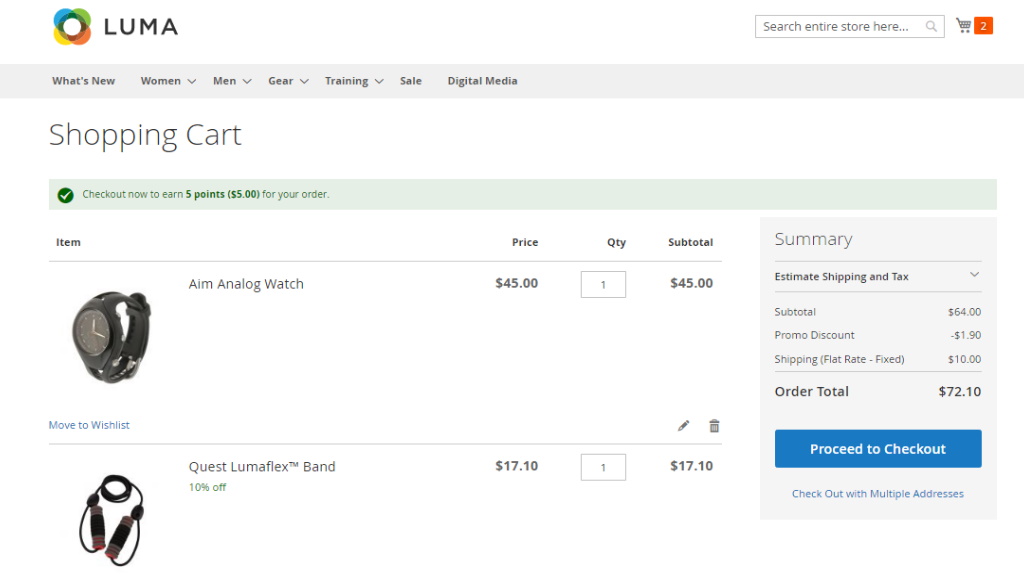Click the Shopping Cart heading

click(145, 135)
